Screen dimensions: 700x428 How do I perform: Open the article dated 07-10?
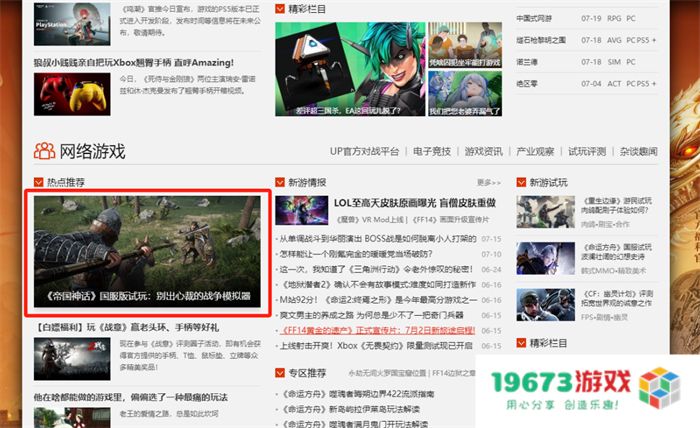[x=356, y=254]
